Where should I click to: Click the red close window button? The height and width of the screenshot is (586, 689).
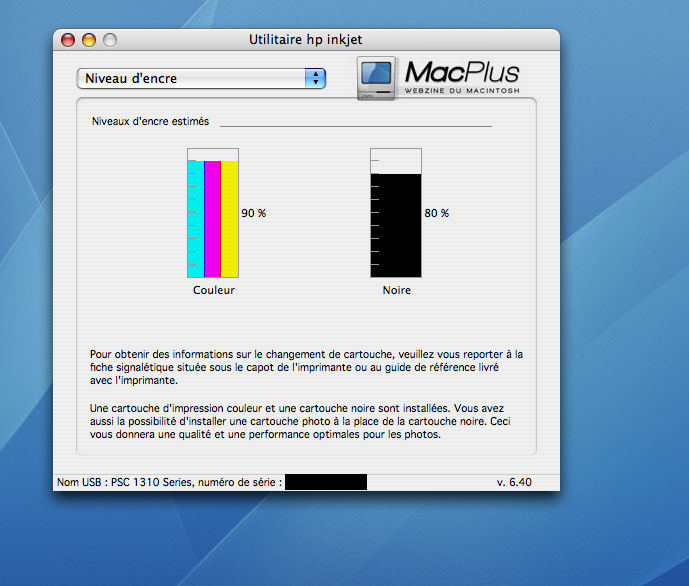pos(68,40)
